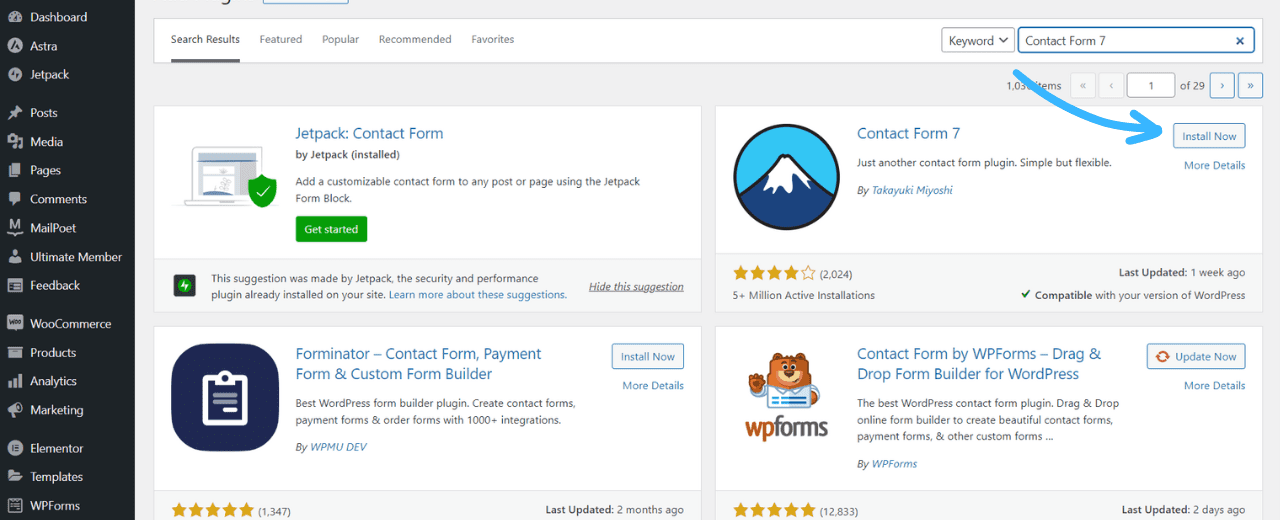Switch to the Search Results tab
Viewport: 1280px width, 520px height.
(x=205, y=39)
